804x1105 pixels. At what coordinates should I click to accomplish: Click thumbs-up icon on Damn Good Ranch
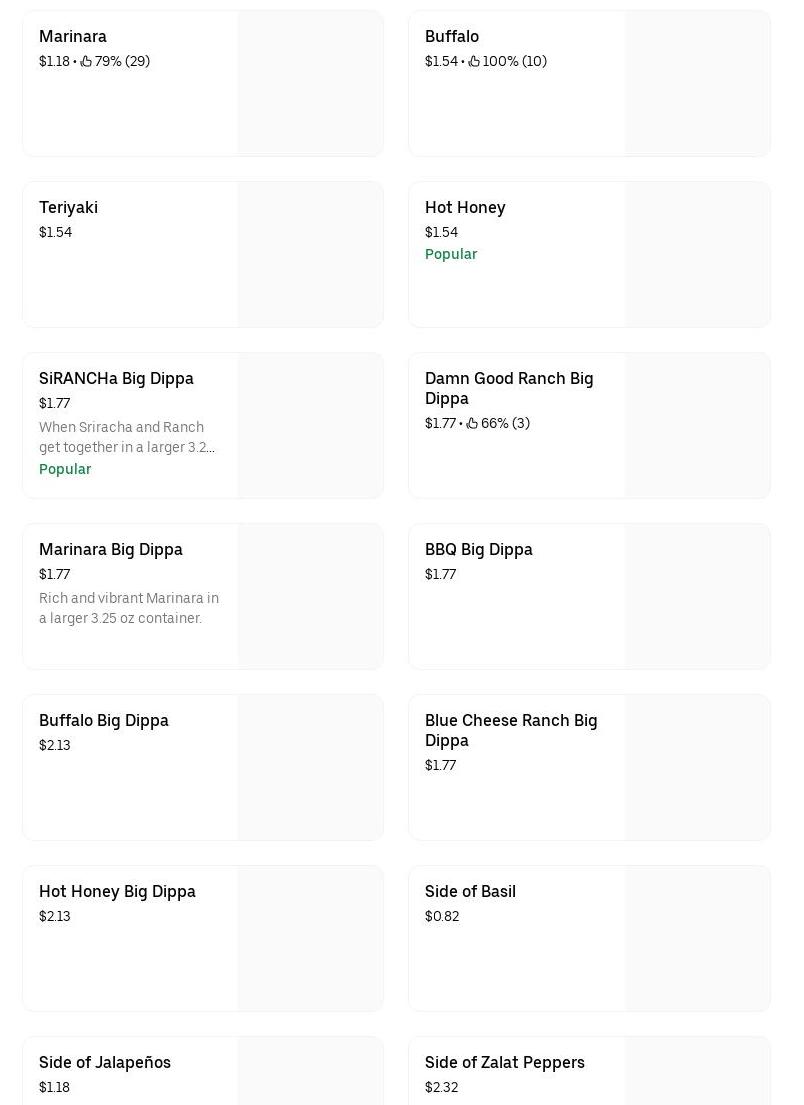(472, 423)
